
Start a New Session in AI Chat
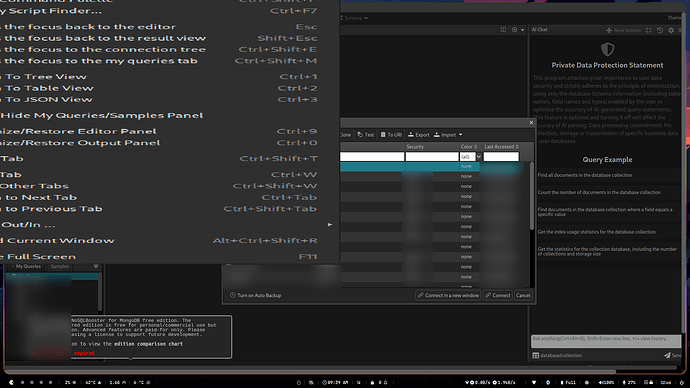624,30
